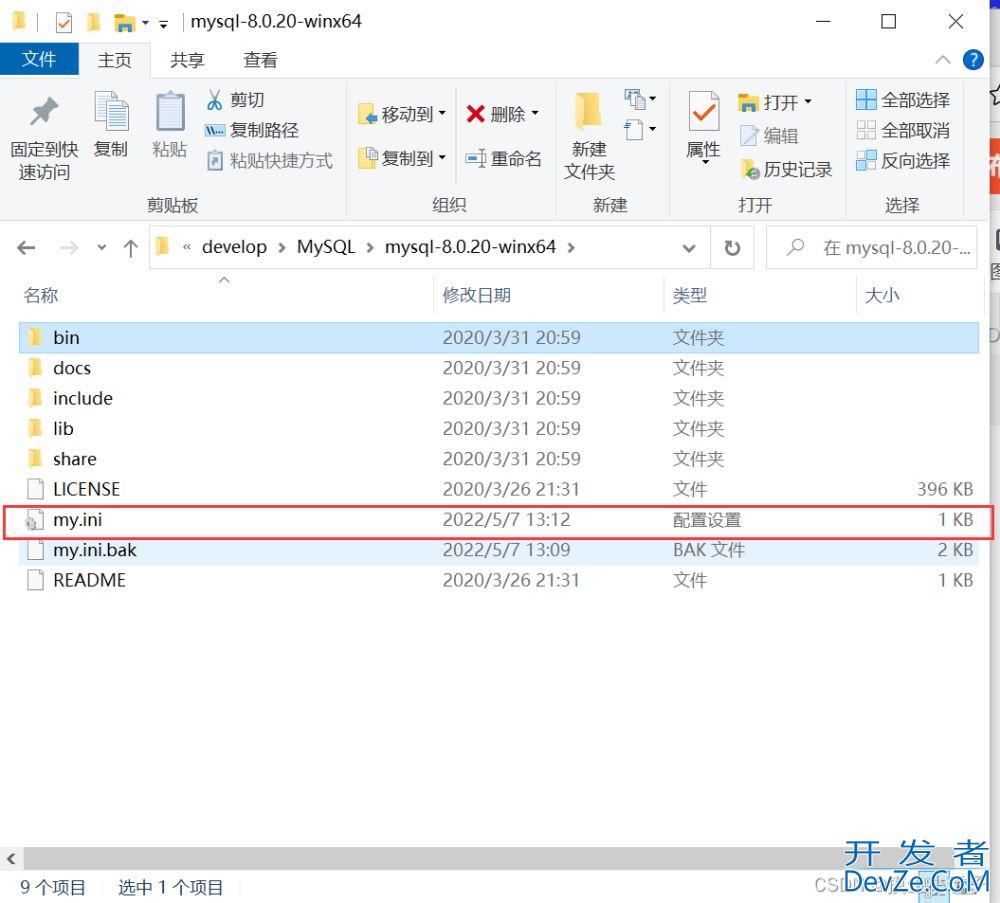This screenshot has width=1000, height=903.
Task: Go back with the left arrow
Action: (x=26, y=247)
